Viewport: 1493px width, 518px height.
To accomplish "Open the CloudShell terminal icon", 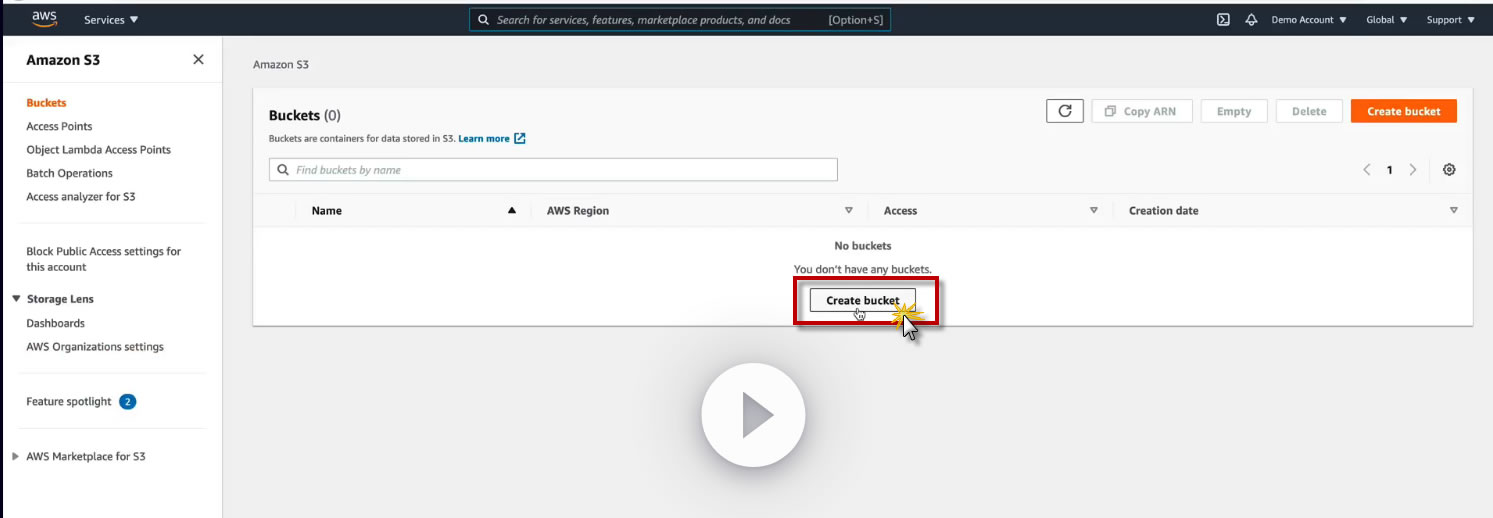I will [1223, 20].
